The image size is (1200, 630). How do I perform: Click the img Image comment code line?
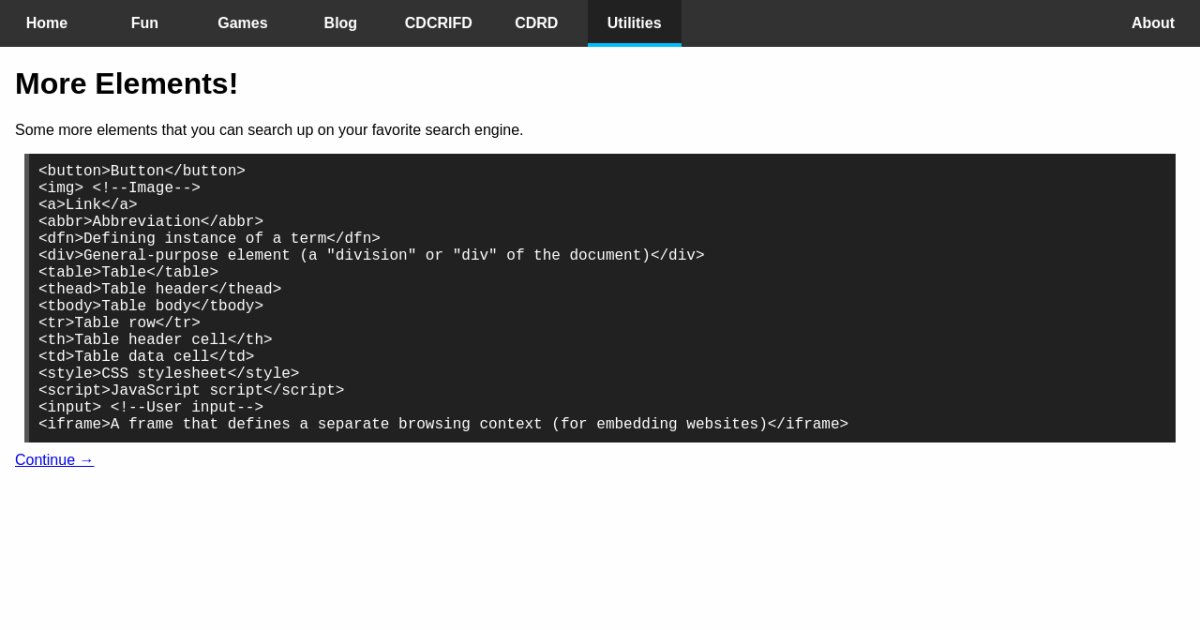[x=119, y=188]
